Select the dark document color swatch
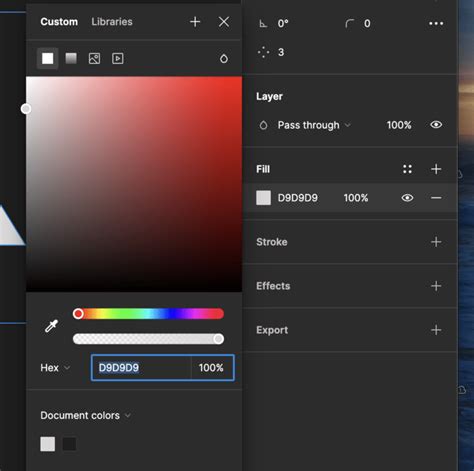The height and width of the screenshot is (471, 474). tap(69, 444)
